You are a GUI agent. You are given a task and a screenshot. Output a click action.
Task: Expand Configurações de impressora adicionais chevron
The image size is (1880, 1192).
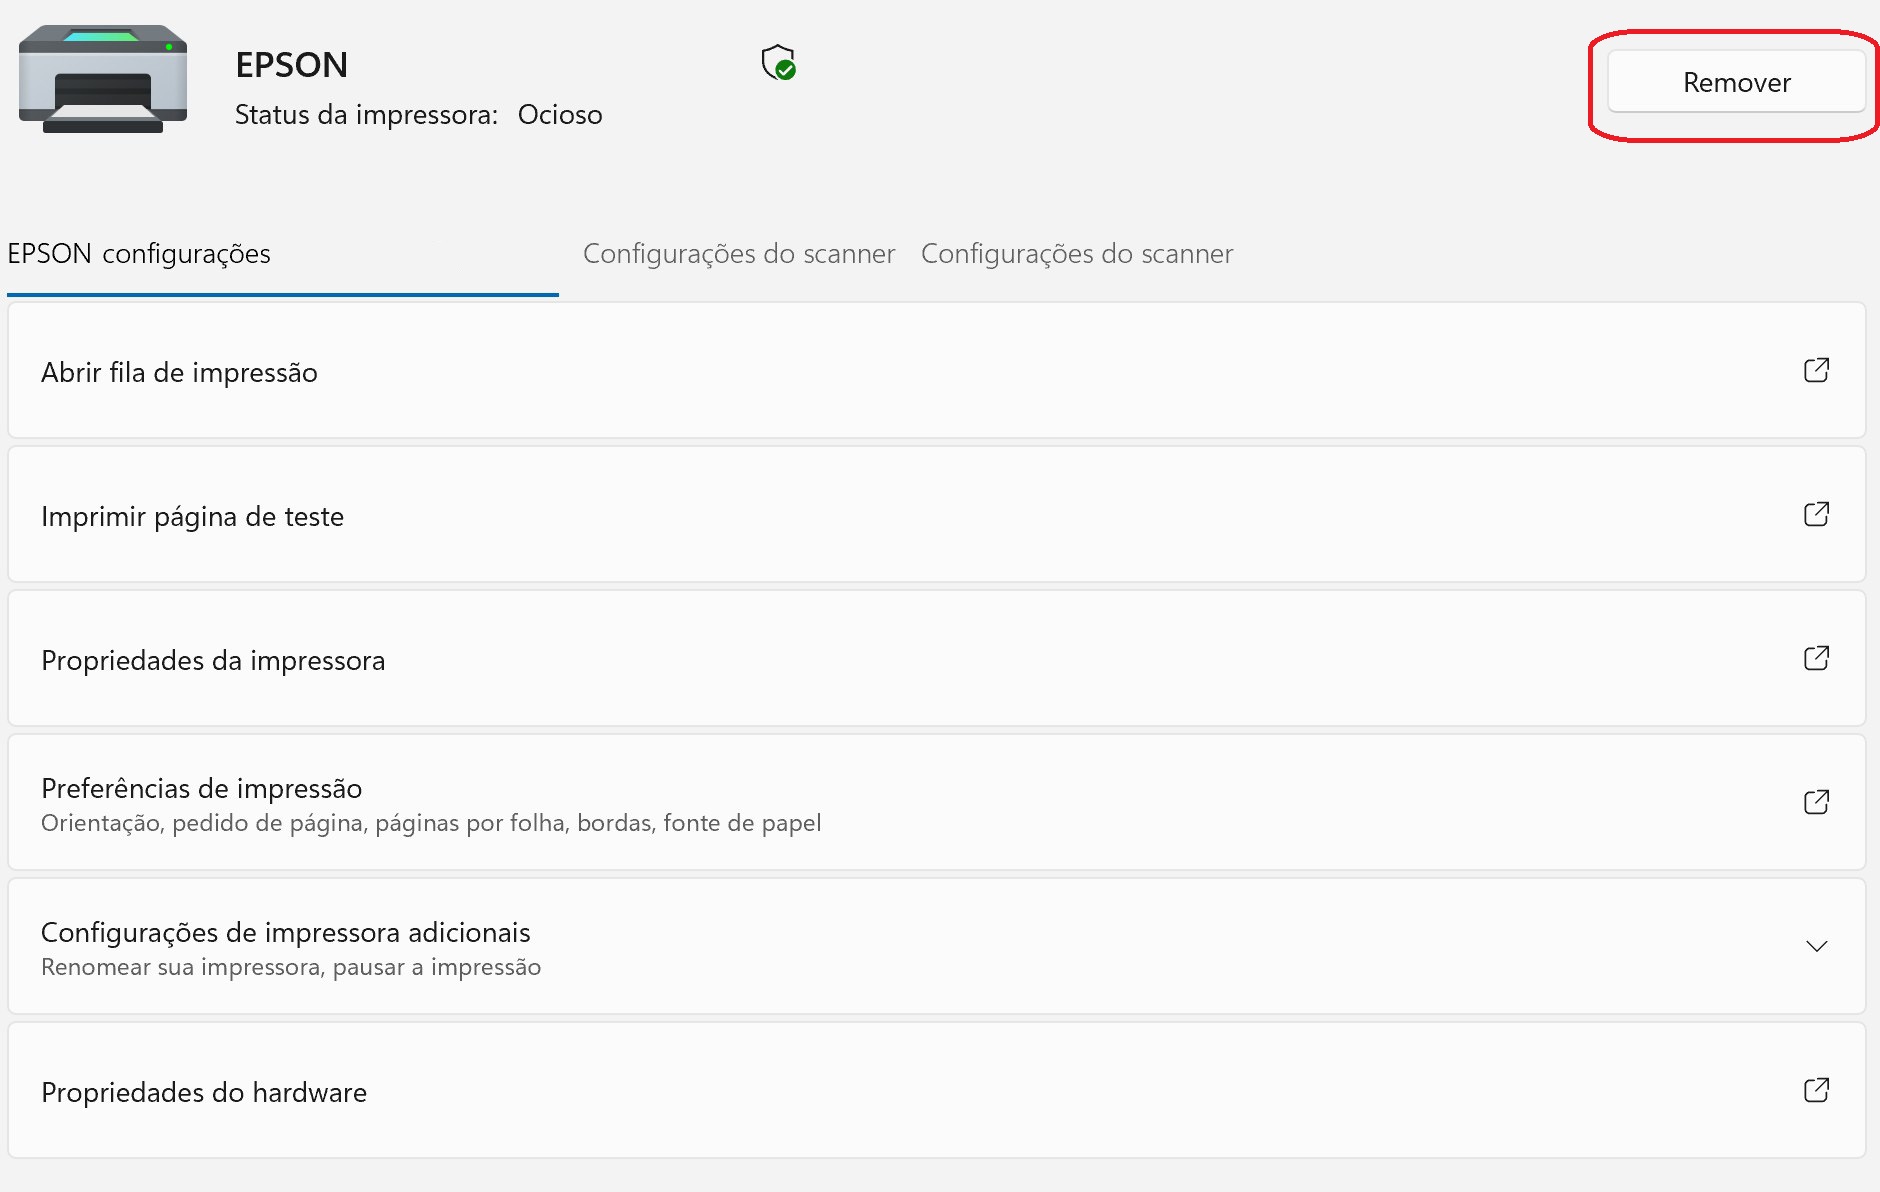point(1816,946)
